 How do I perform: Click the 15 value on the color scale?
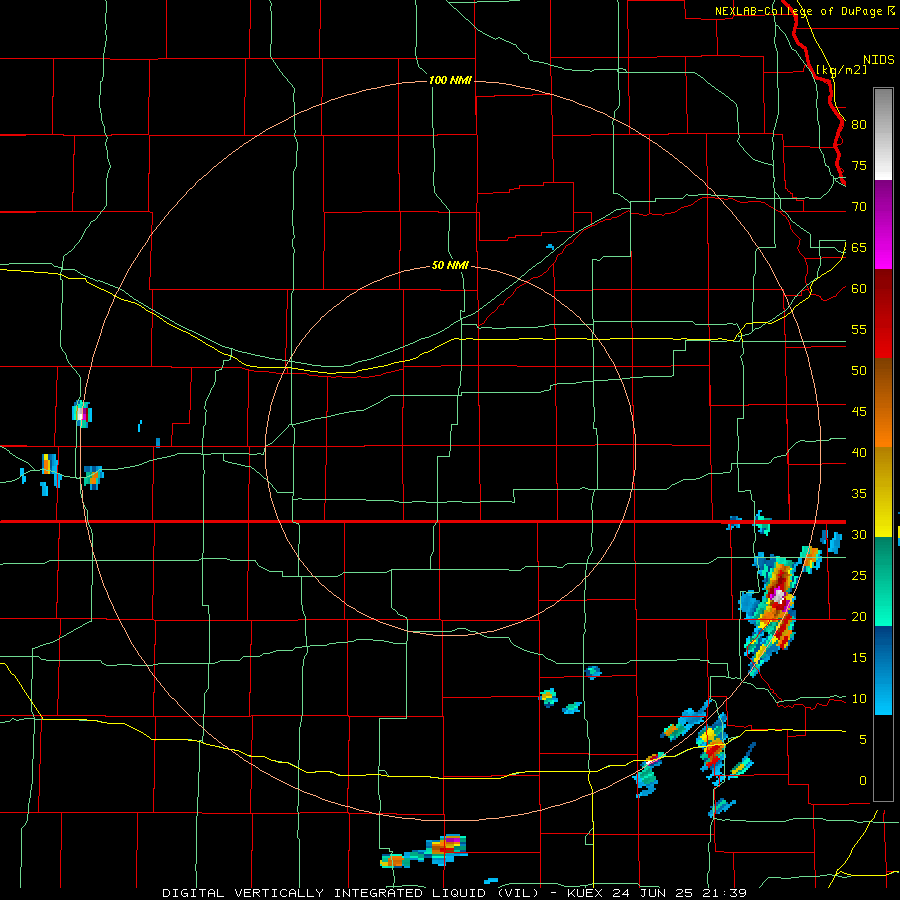click(859, 657)
